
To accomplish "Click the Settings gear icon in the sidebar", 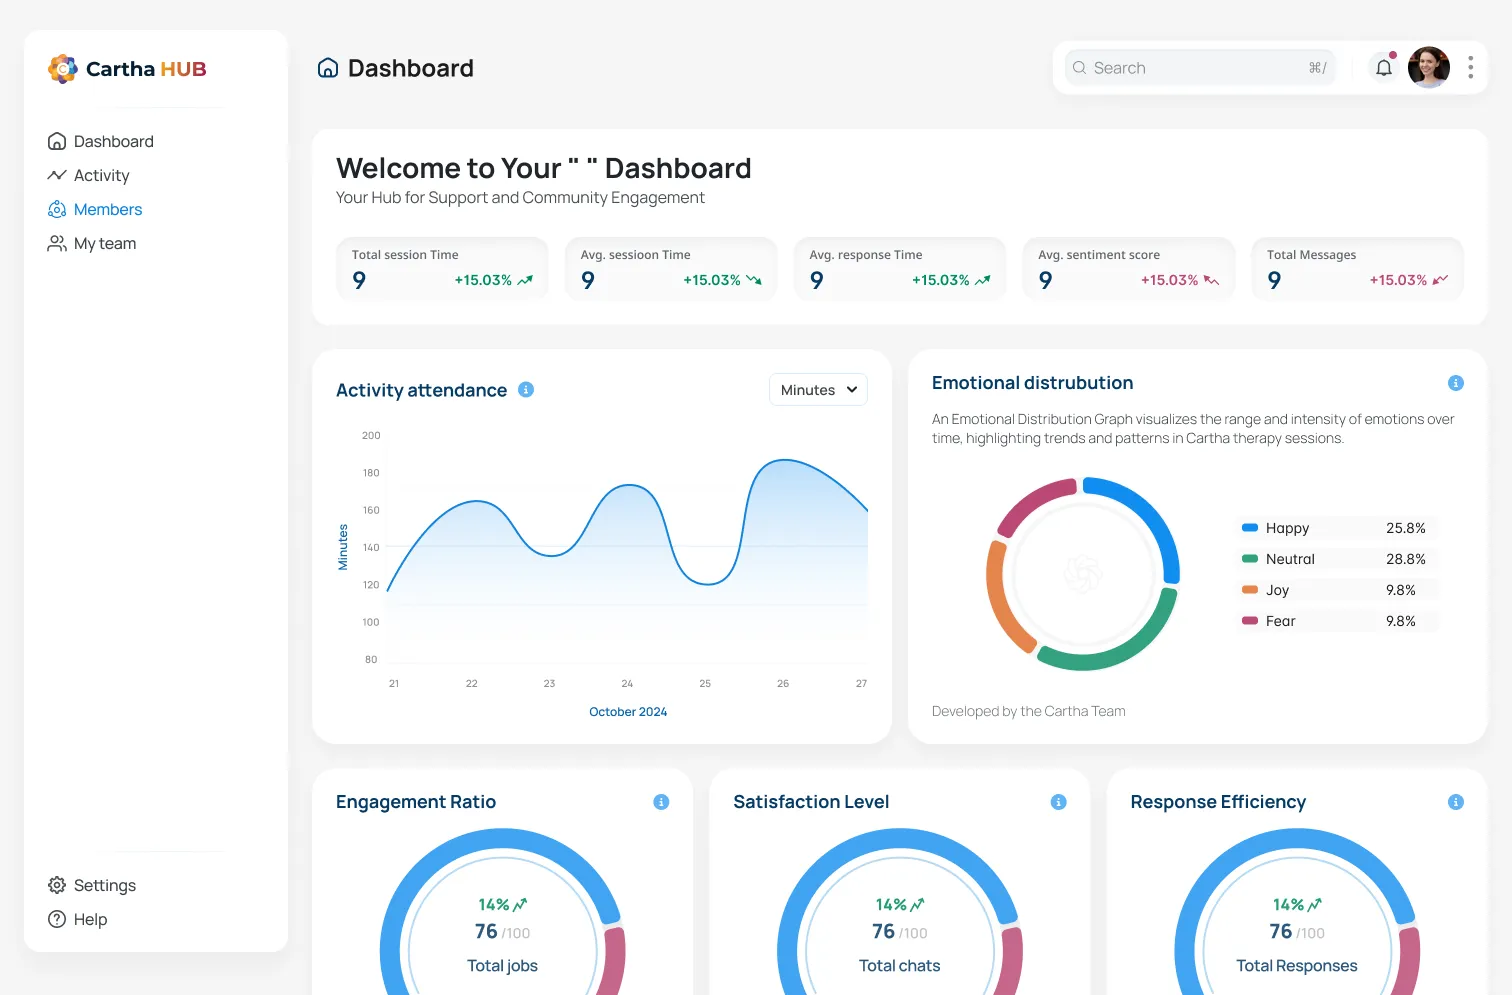I will click(x=57, y=885).
